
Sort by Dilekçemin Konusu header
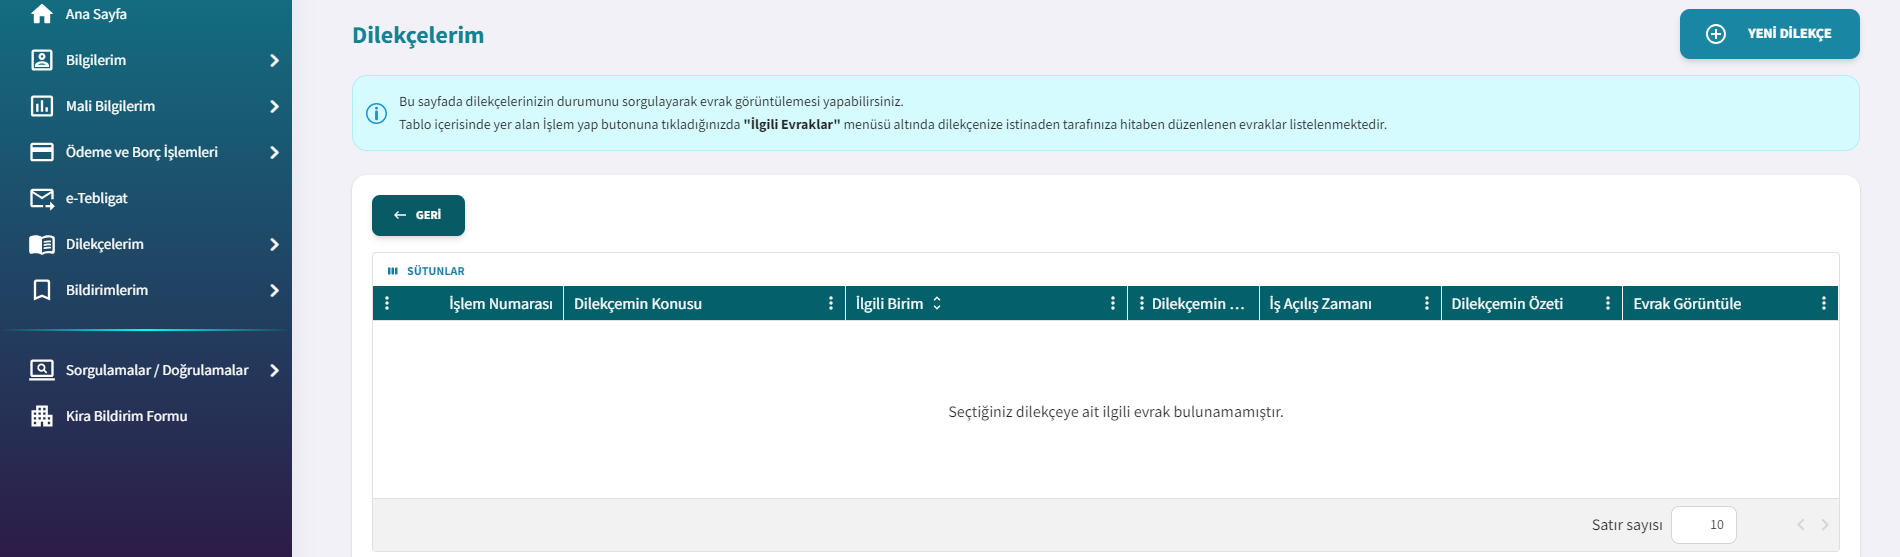(638, 303)
